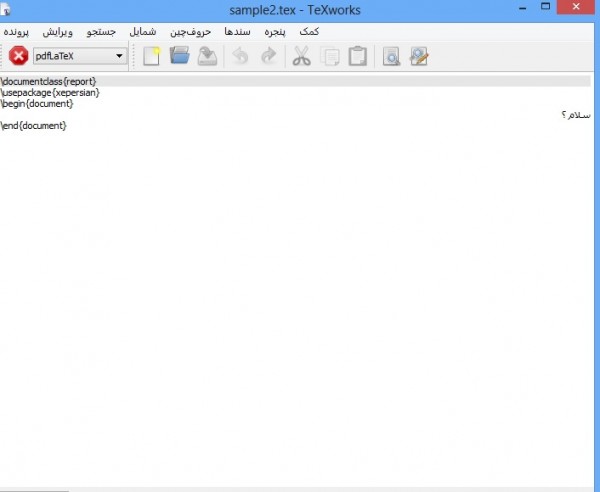The width and height of the screenshot is (600, 492).
Task: Click the Undo arrow icon
Action: point(240,56)
